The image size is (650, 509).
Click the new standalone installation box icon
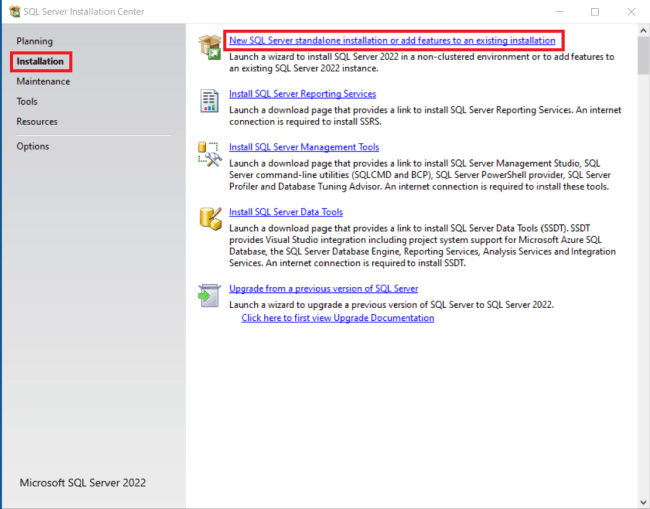tap(210, 47)
